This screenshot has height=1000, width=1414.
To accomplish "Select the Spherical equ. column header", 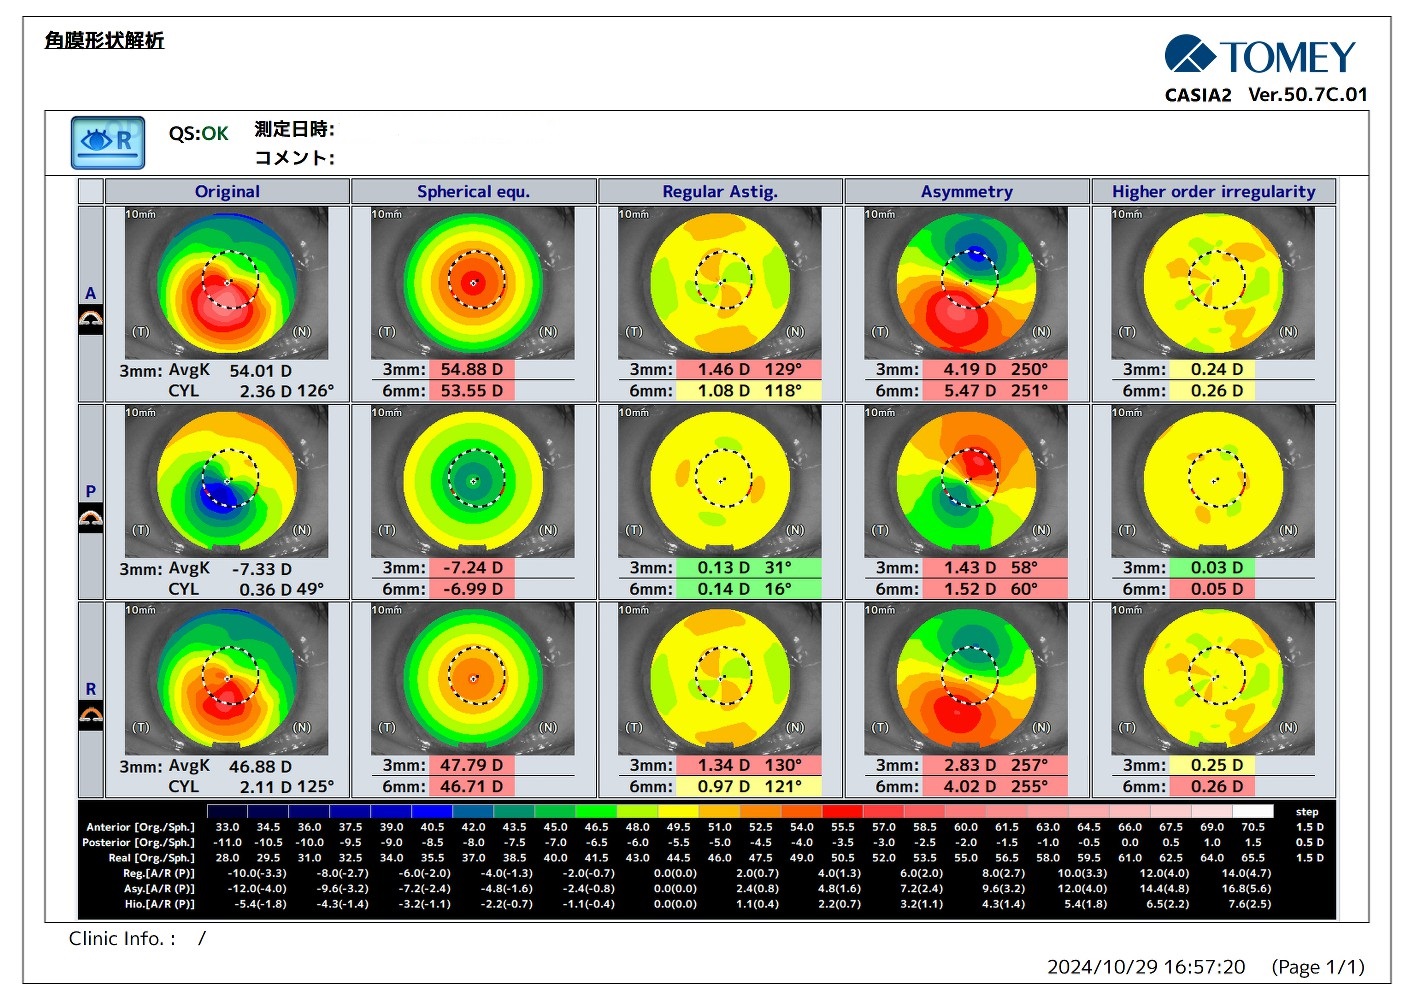I will click(x=474, y=191).
